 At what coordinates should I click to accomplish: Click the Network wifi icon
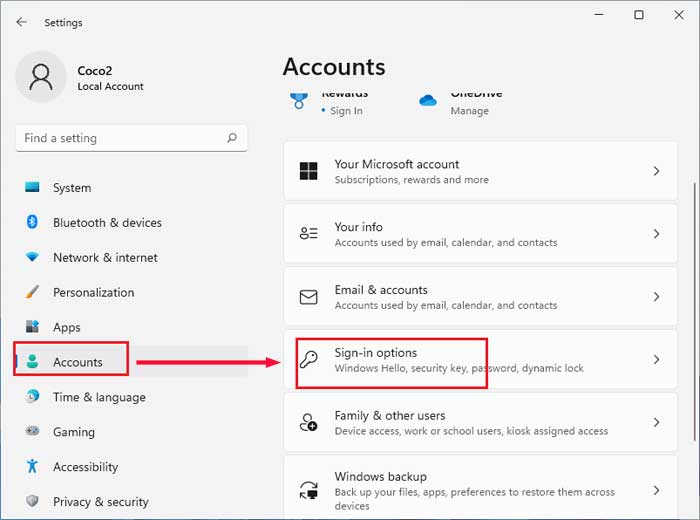(32, 257)
